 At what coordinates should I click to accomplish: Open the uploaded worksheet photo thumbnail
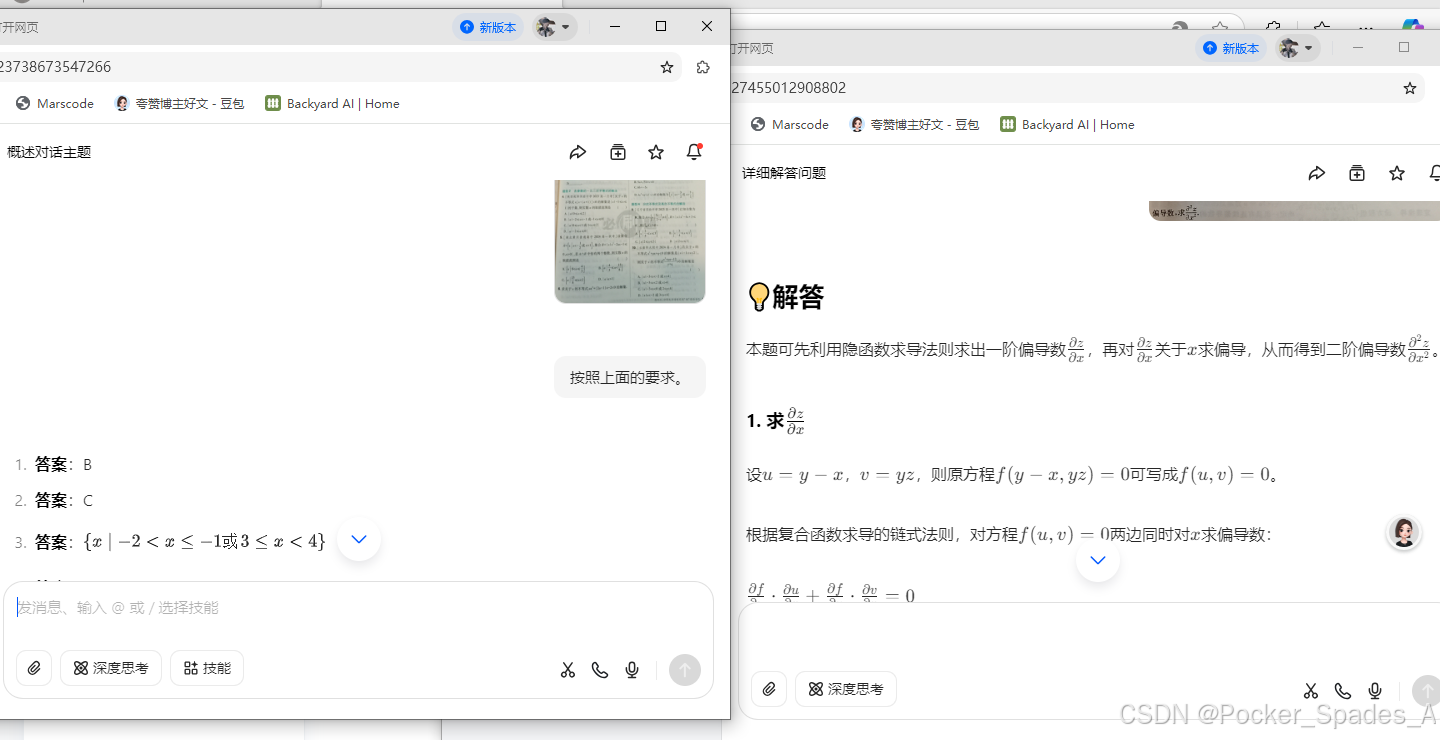(630, 241)
